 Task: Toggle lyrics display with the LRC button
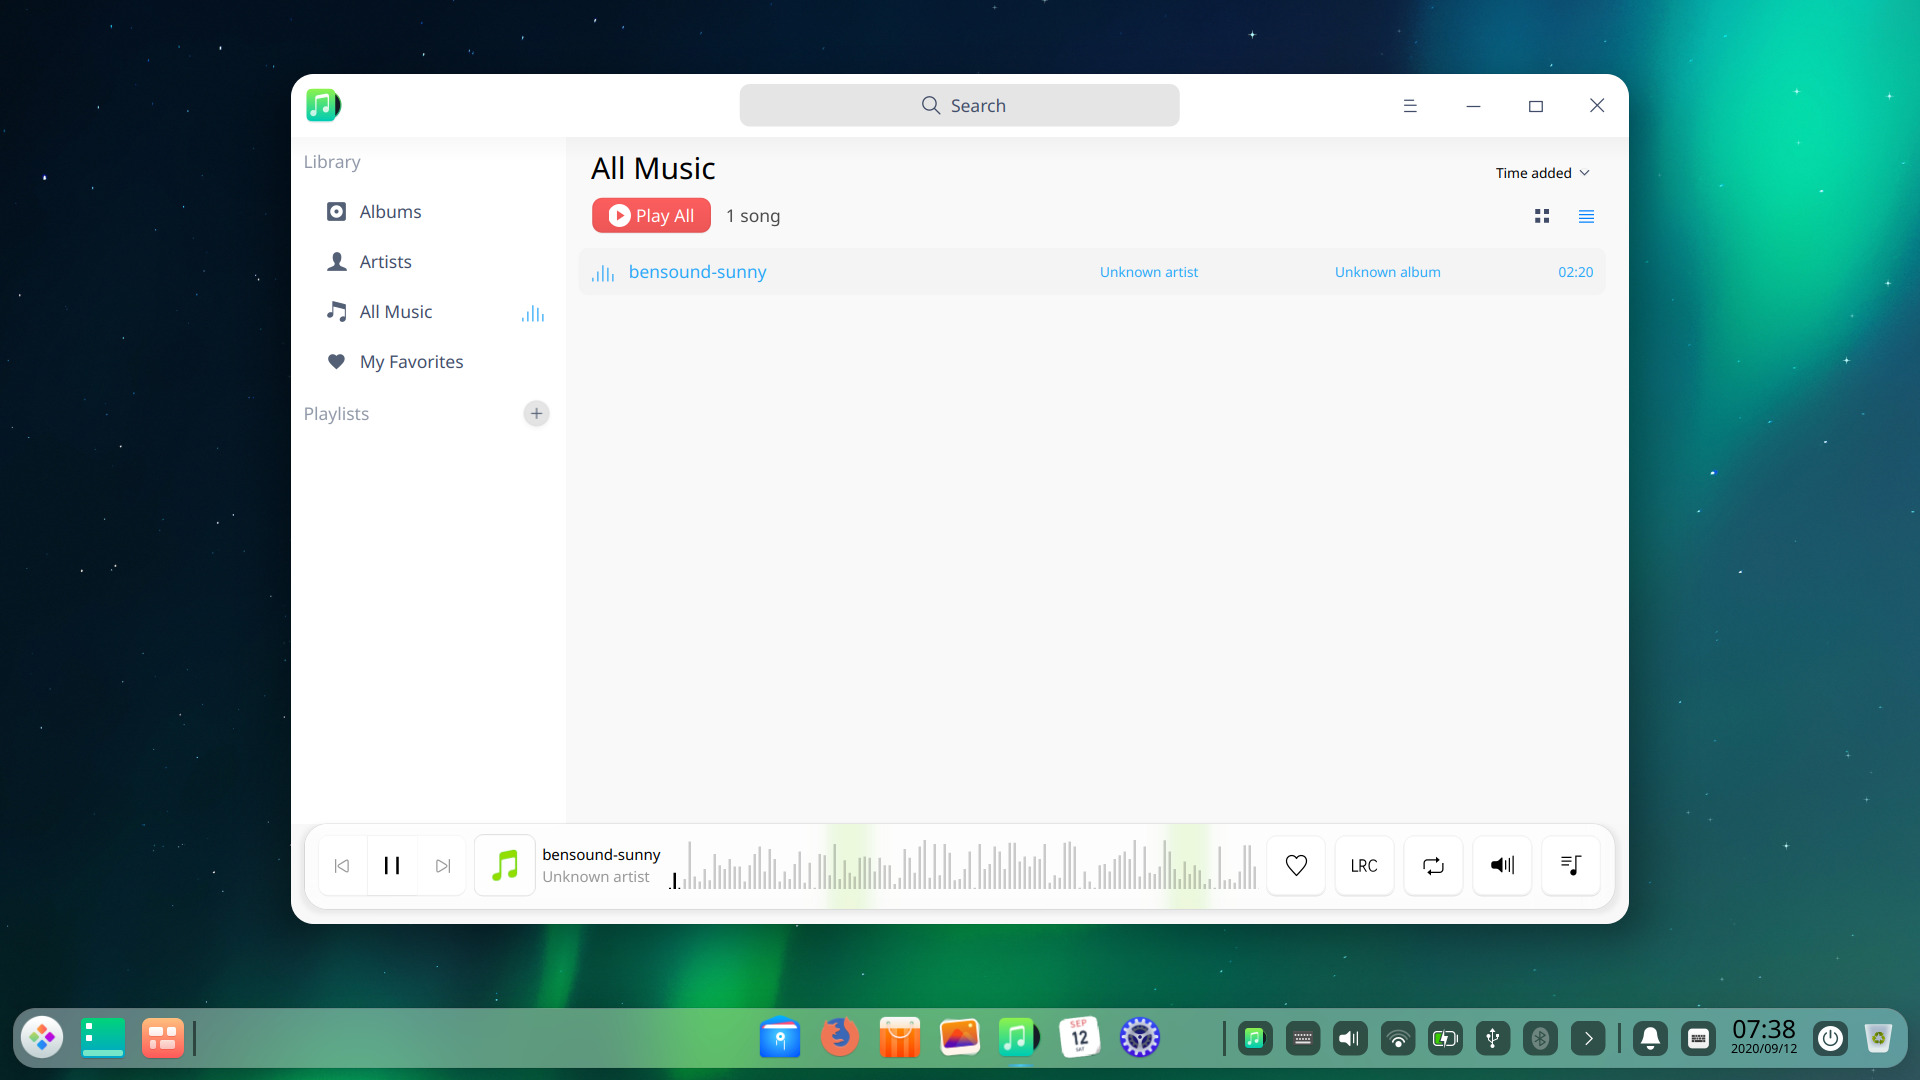point(1363,865)
